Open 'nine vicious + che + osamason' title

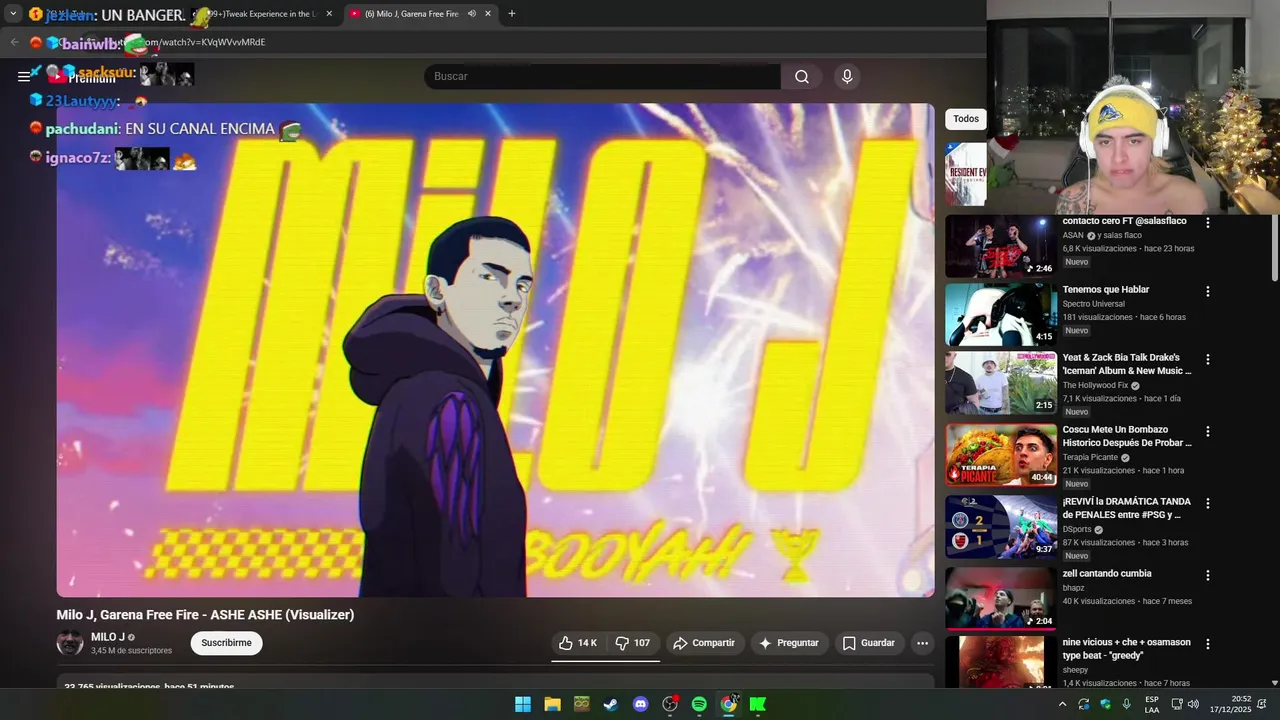pyautogui.click(x=1127, y=648)
